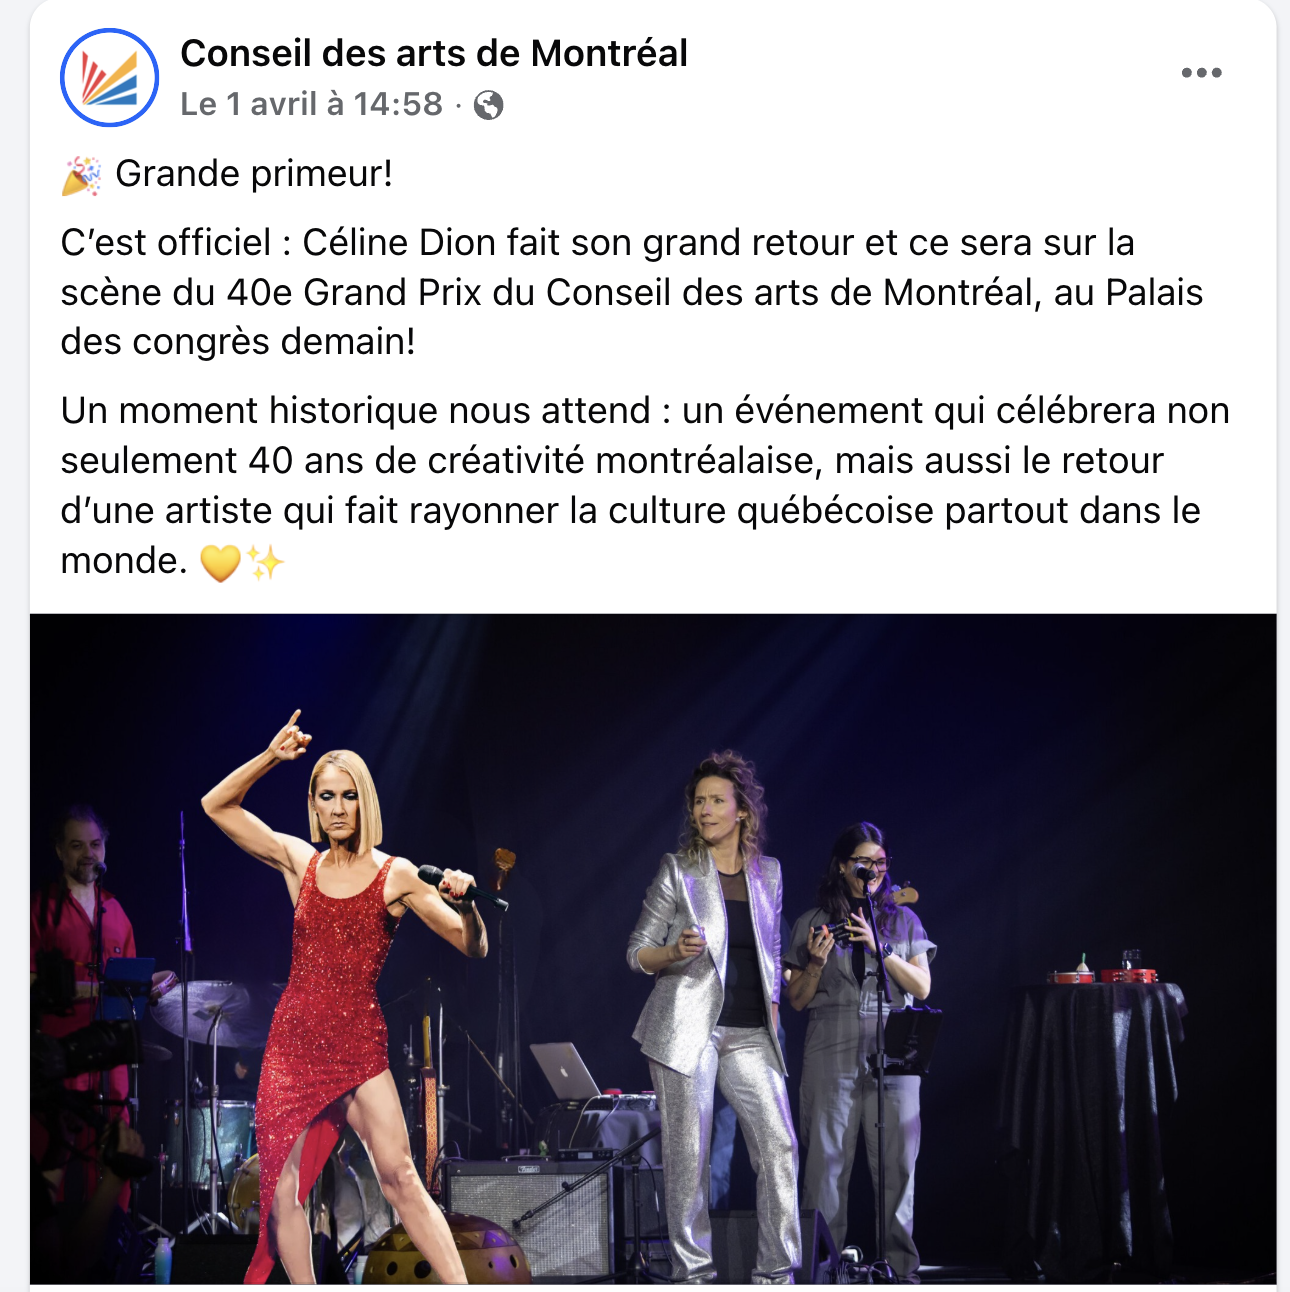Click the Apple laptop on stage

[x=568, y=1070]
